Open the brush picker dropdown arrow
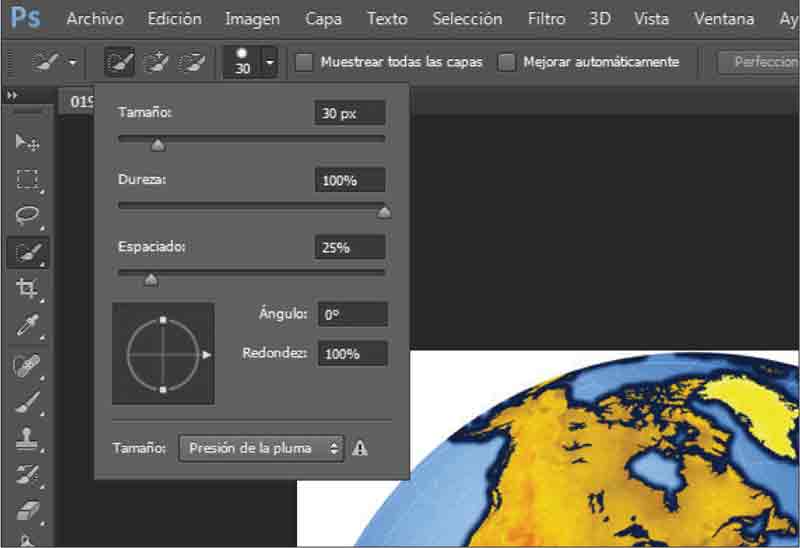 click(270, 63)
